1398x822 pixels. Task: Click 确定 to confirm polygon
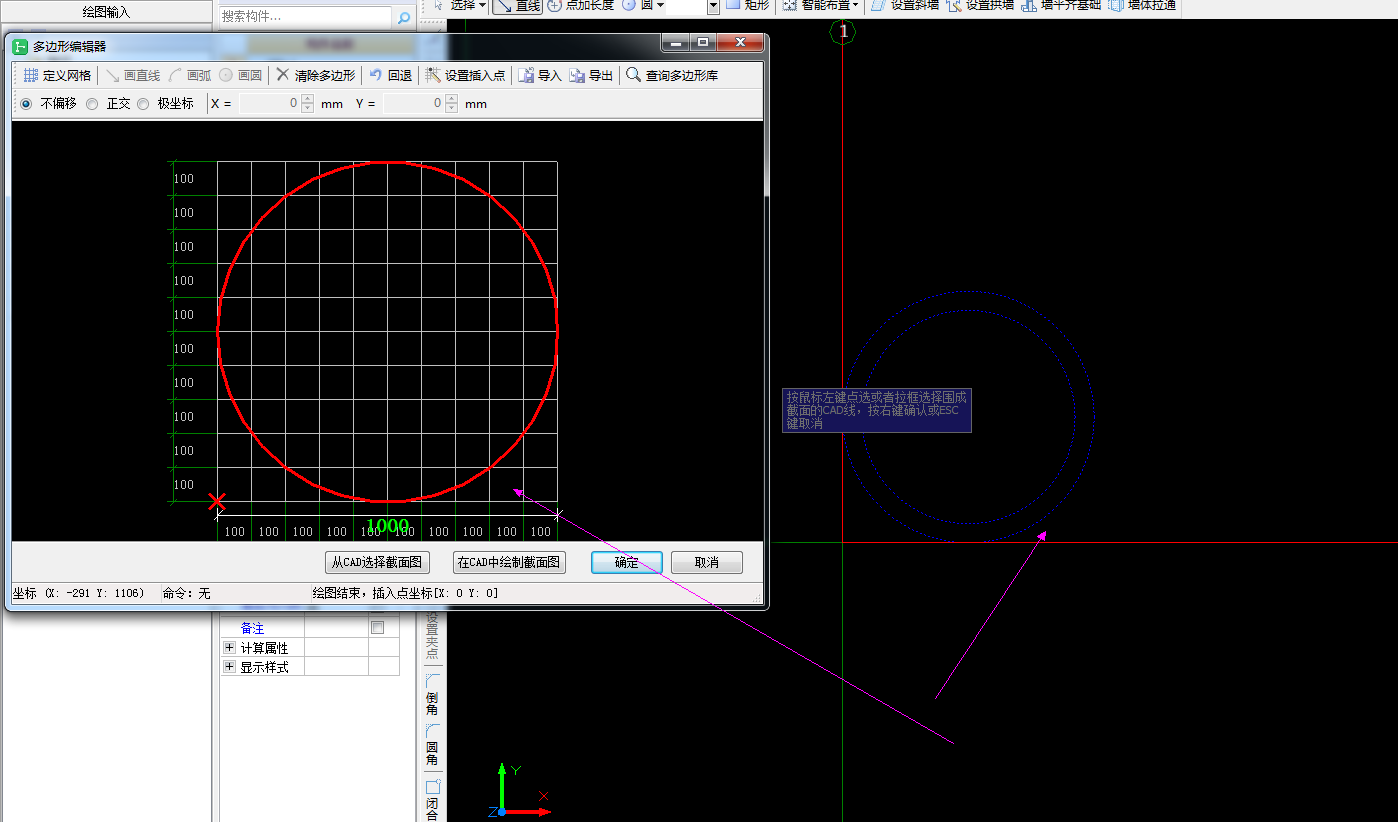coord(627,562)
